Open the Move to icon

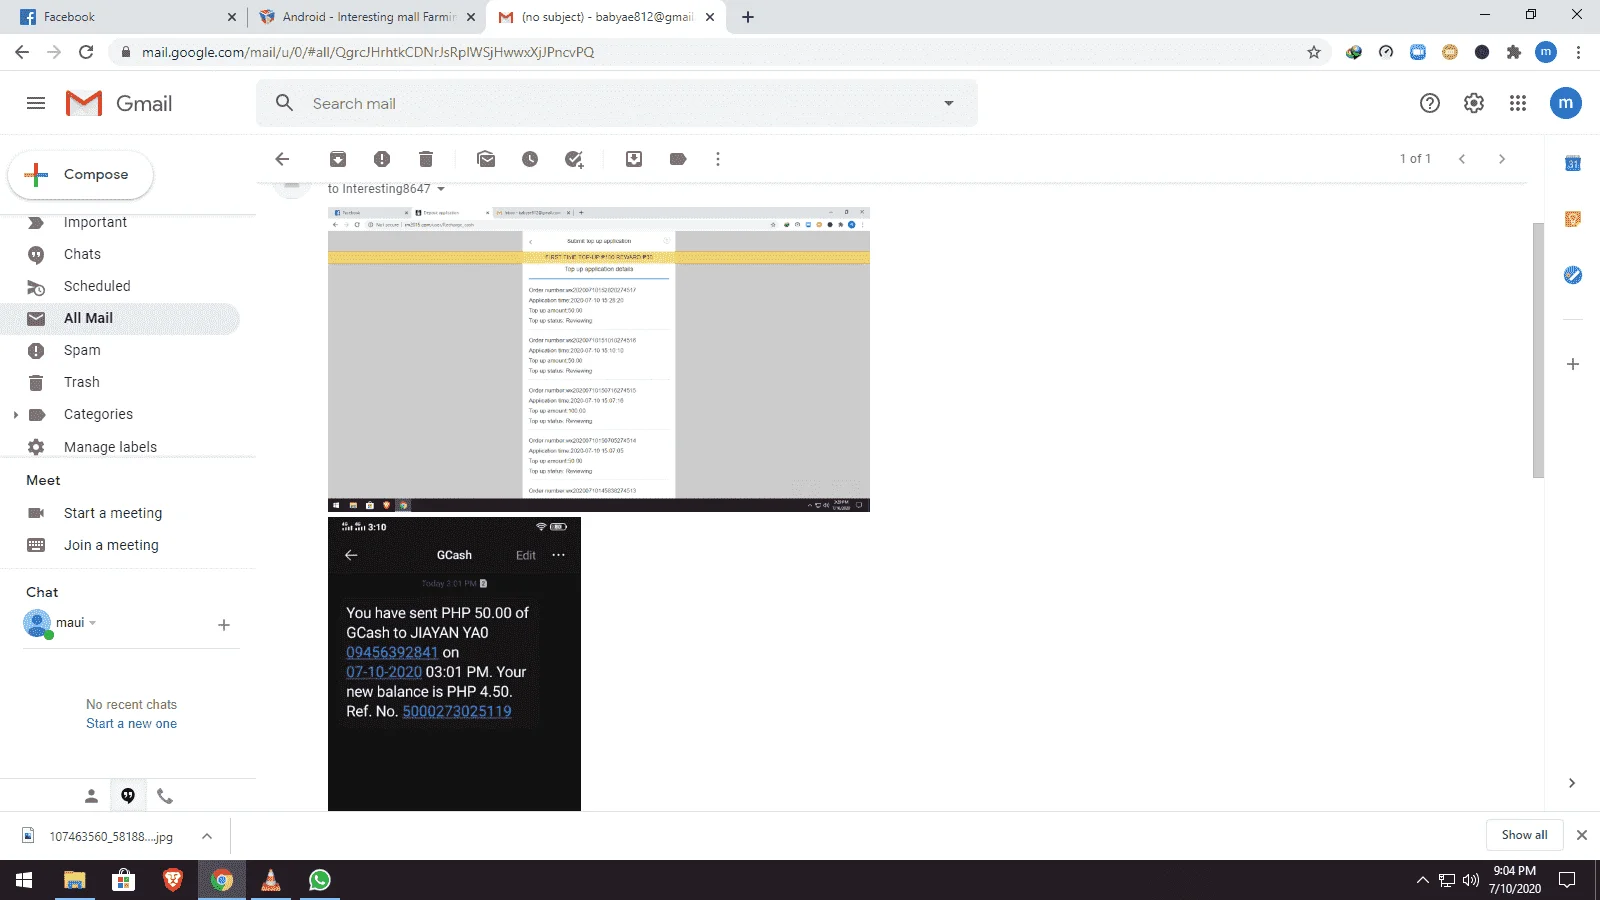[634, 159]
